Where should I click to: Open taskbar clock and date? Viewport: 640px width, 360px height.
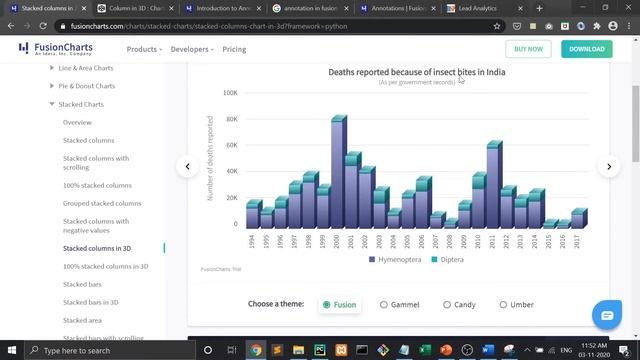point(594,350)
